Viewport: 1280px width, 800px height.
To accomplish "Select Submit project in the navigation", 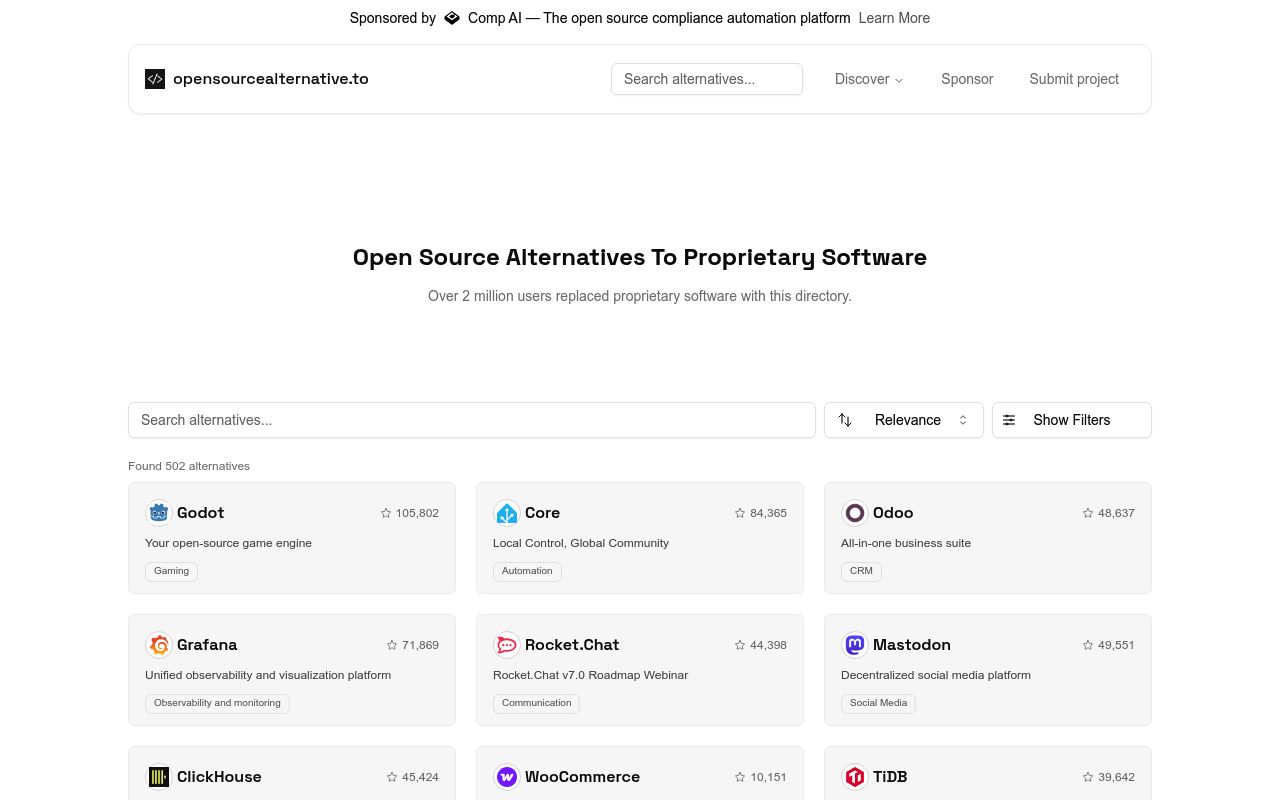I will [1074, 79].
